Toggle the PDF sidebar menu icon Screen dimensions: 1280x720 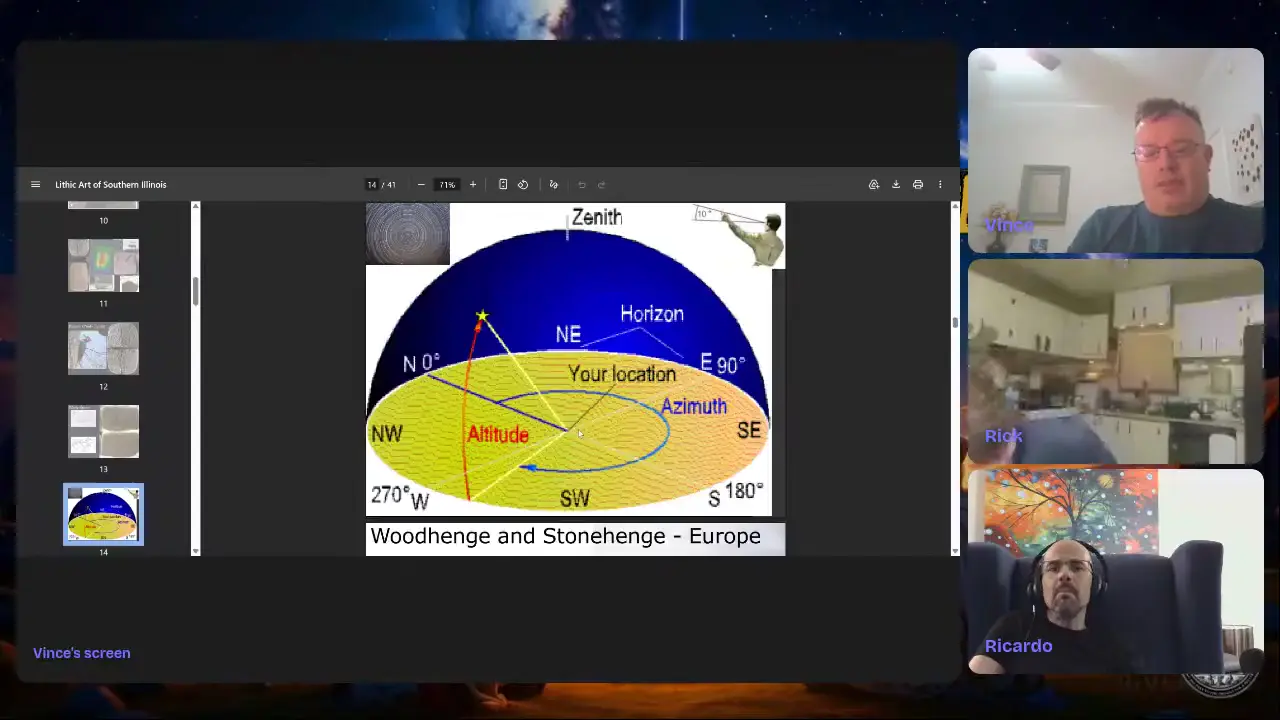[35, 184]
